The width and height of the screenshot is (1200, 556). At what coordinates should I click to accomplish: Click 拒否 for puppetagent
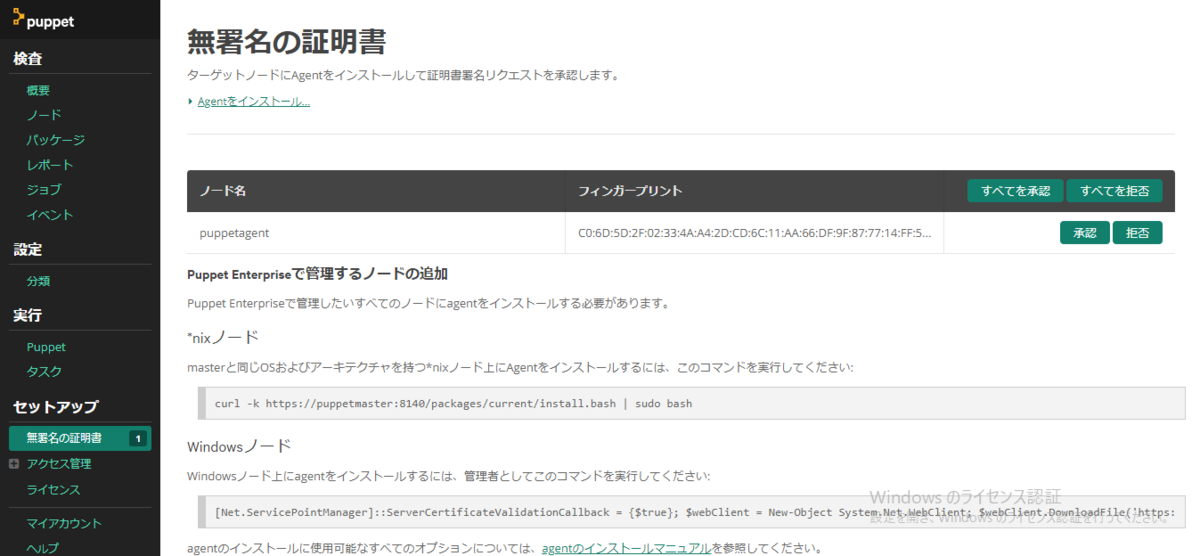click(x=1137, y=232)
